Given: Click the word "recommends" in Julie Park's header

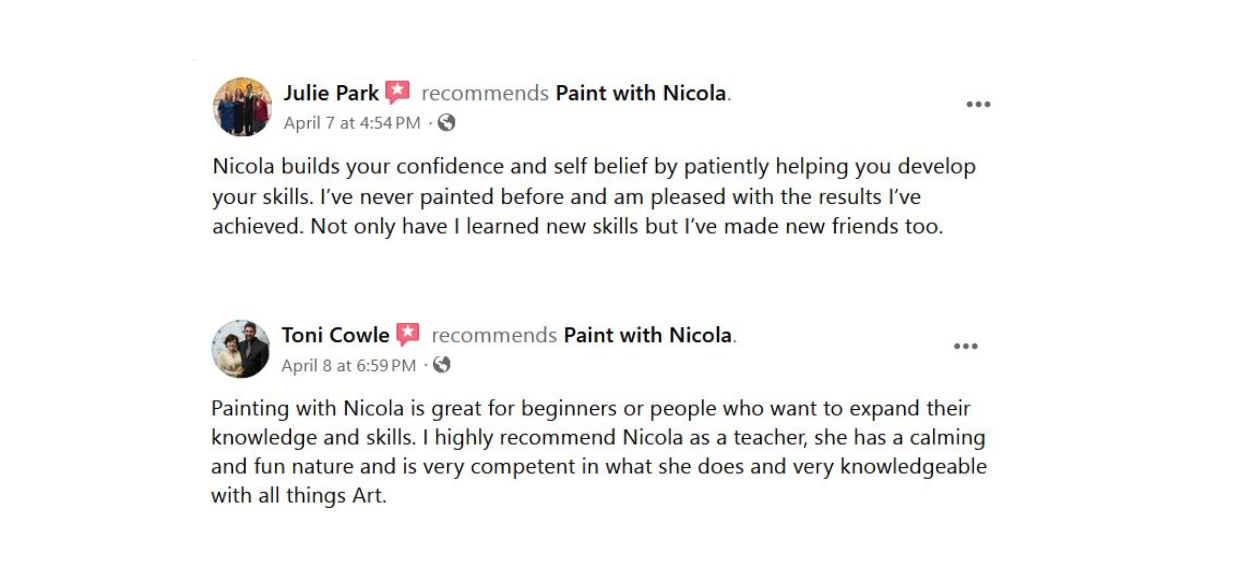Looking at the screenshot, I should (x=485, y=93).
